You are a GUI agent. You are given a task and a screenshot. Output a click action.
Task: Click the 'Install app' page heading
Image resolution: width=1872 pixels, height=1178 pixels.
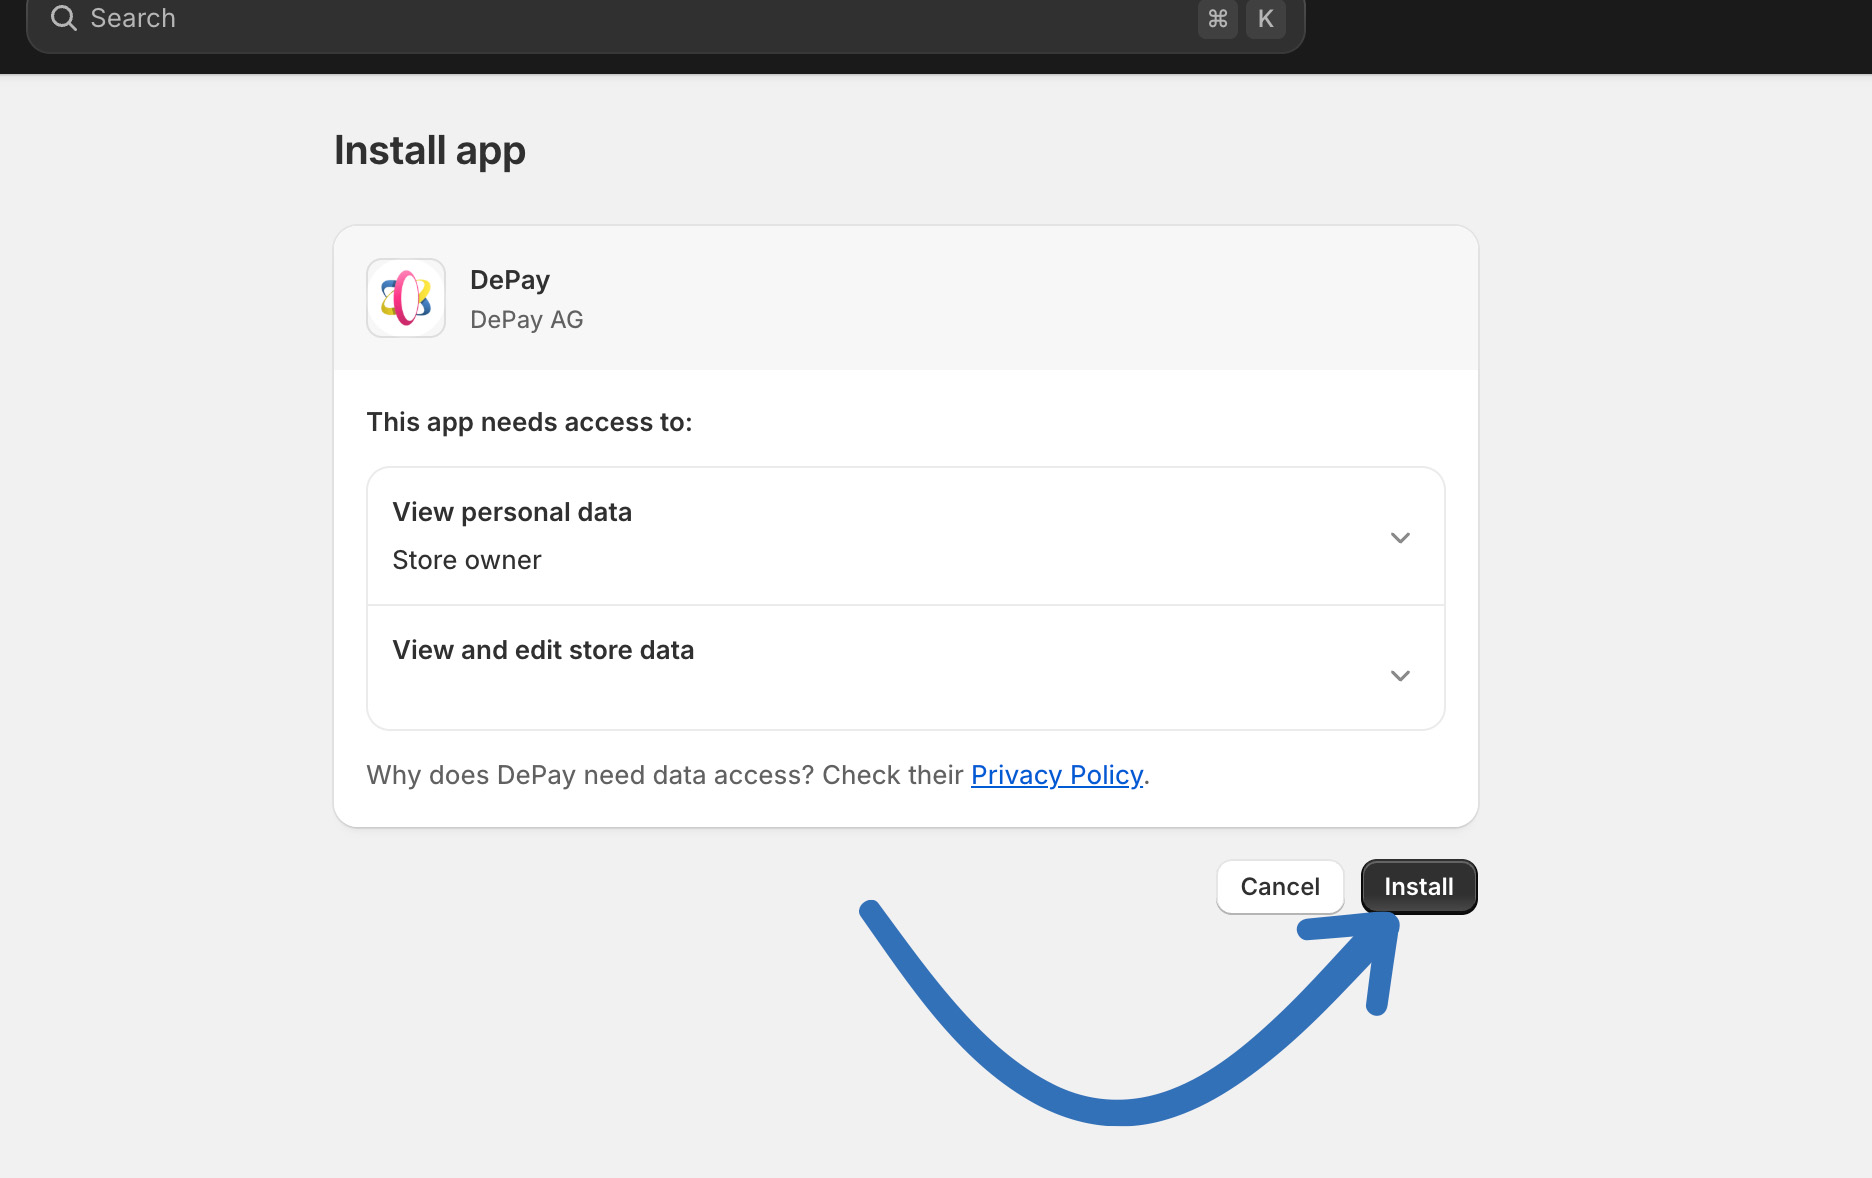tap(430, 151)
